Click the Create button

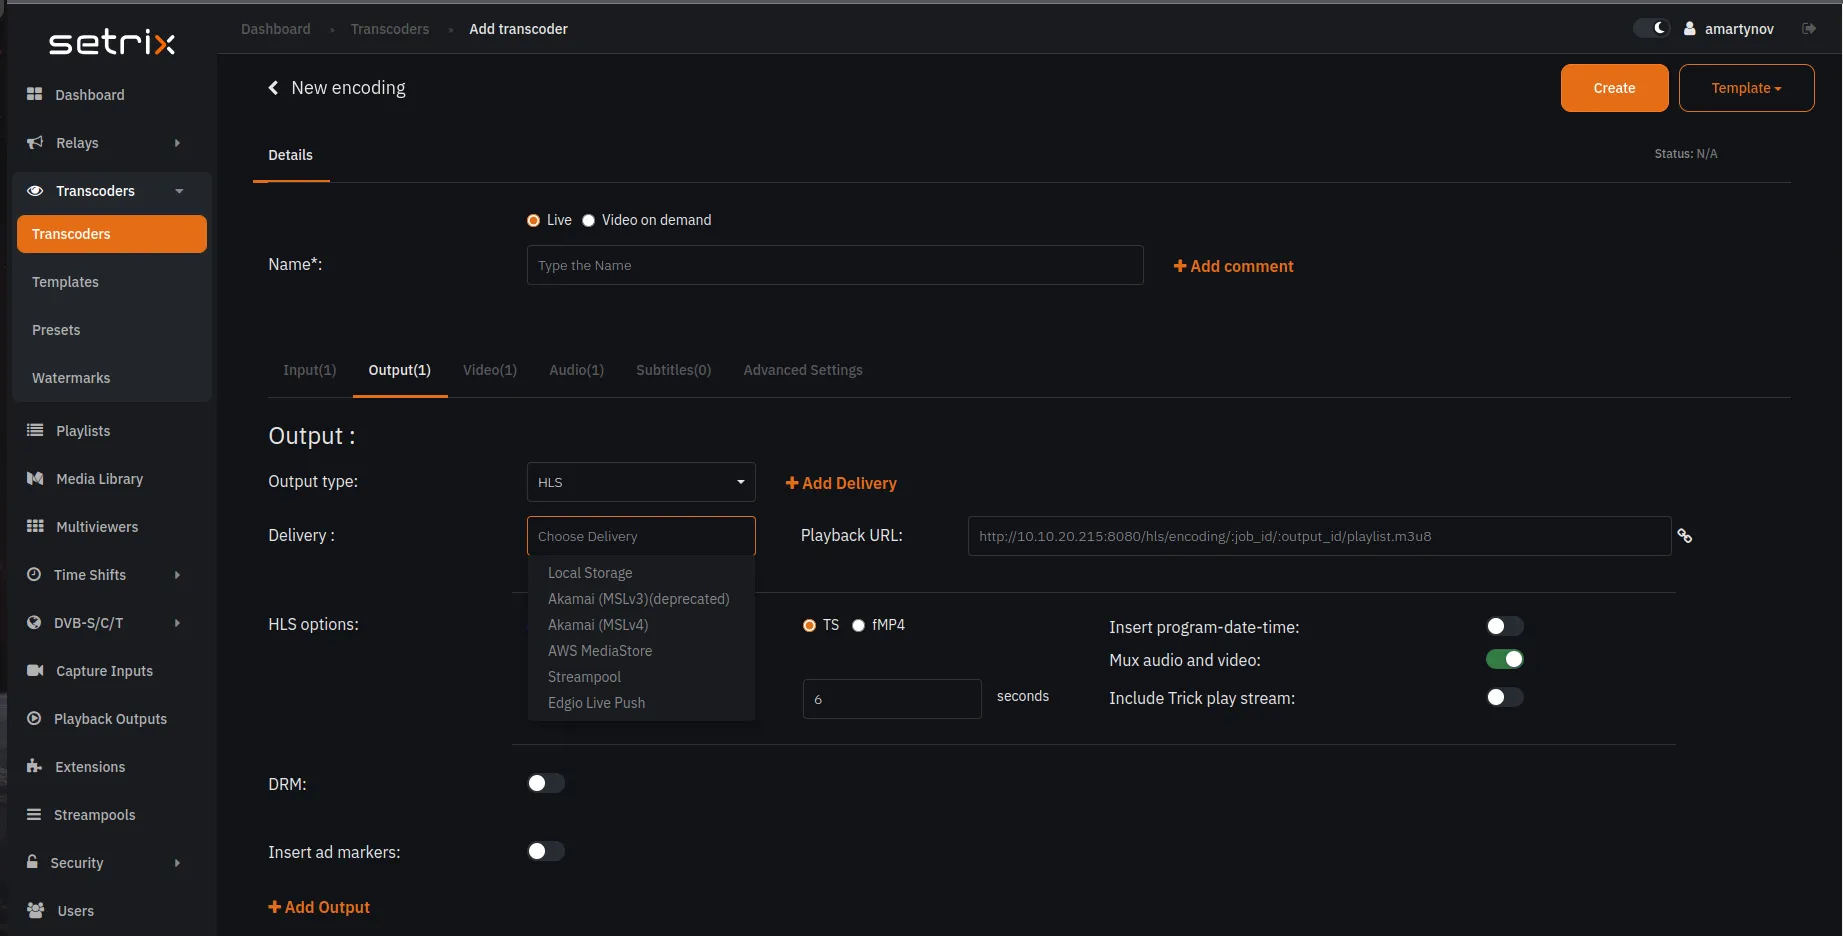(x=1613, y=88)
